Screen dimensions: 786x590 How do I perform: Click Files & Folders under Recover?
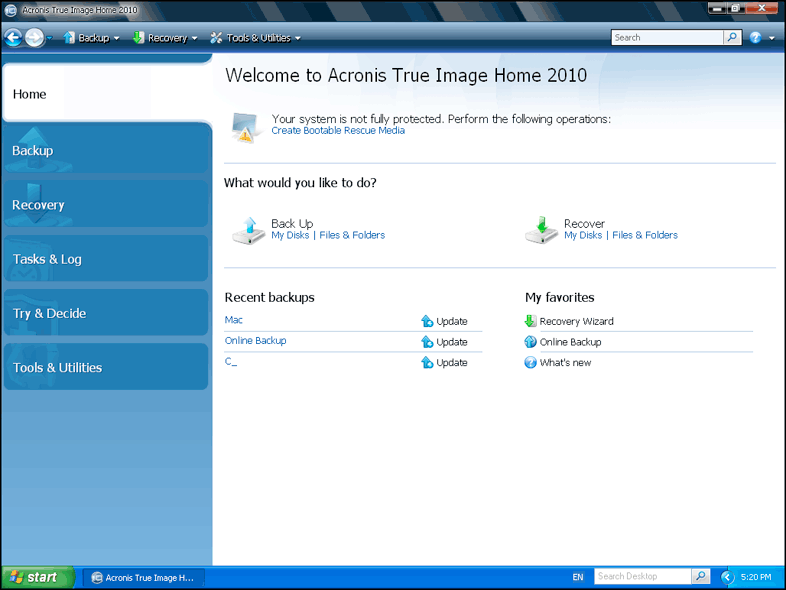tap(645, 235)
